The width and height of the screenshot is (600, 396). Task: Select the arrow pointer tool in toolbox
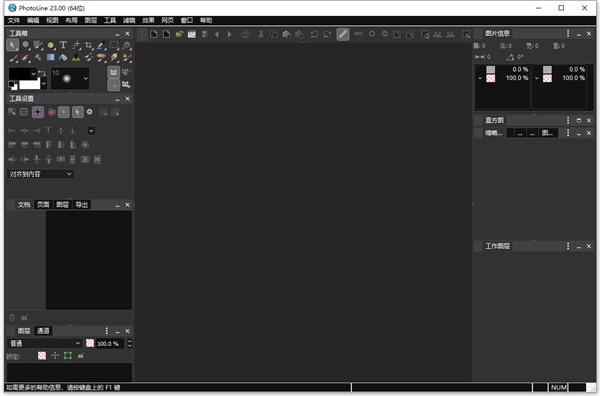[12, 45]
